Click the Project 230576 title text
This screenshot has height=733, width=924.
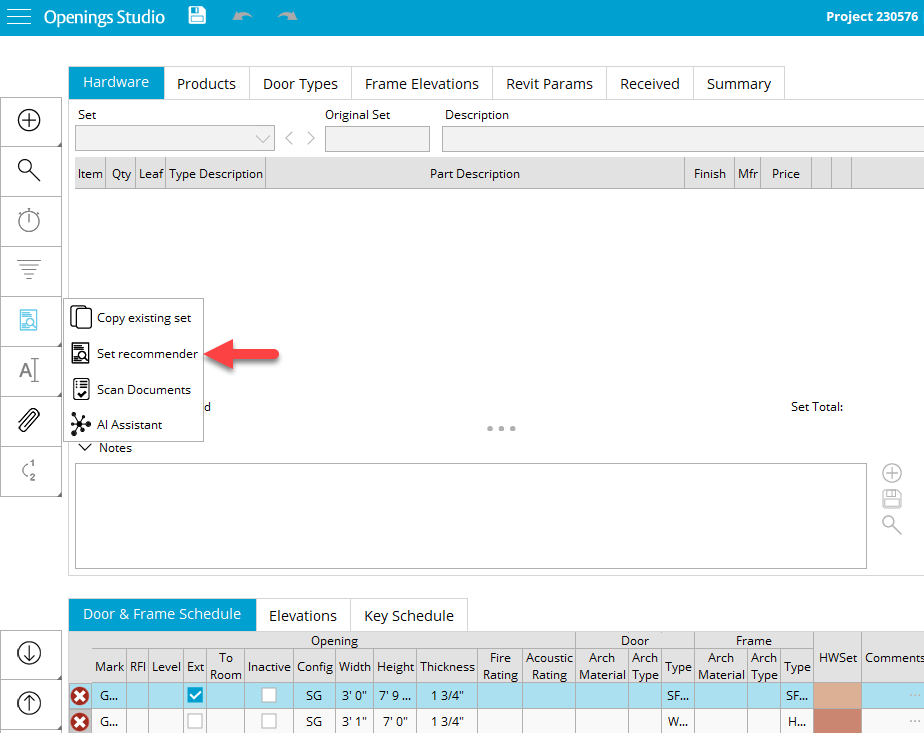(x=872, y=16)
